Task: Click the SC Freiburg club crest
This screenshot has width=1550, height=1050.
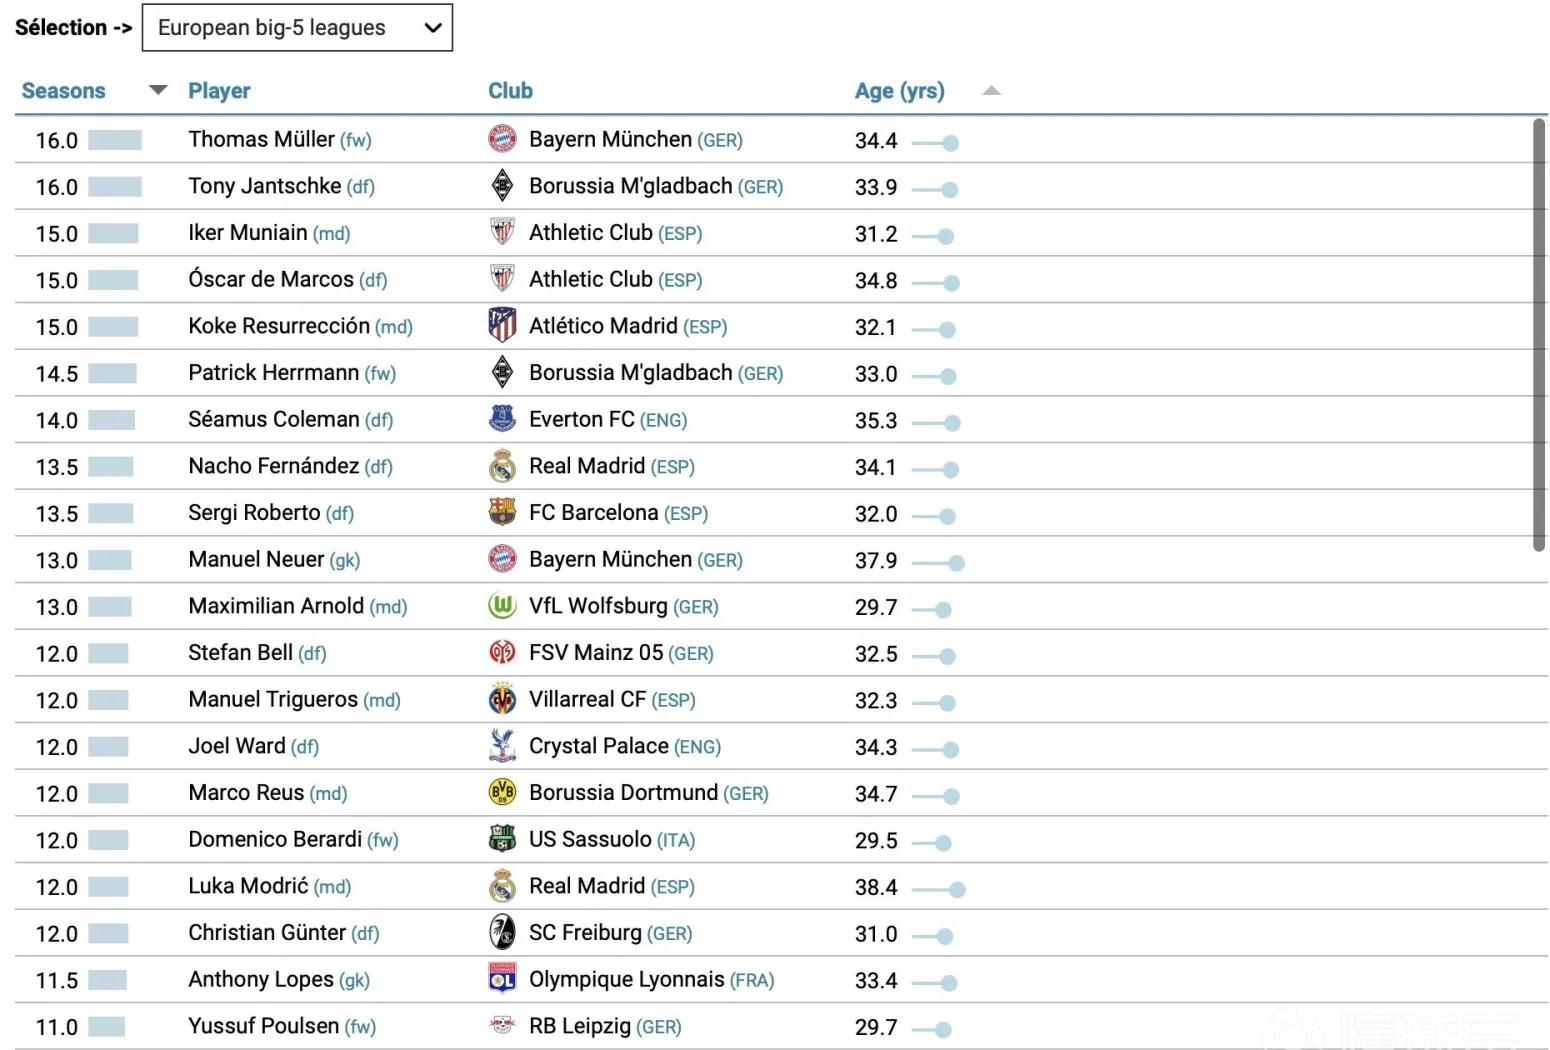Action: pyautogui.click(x=502, y=932)
